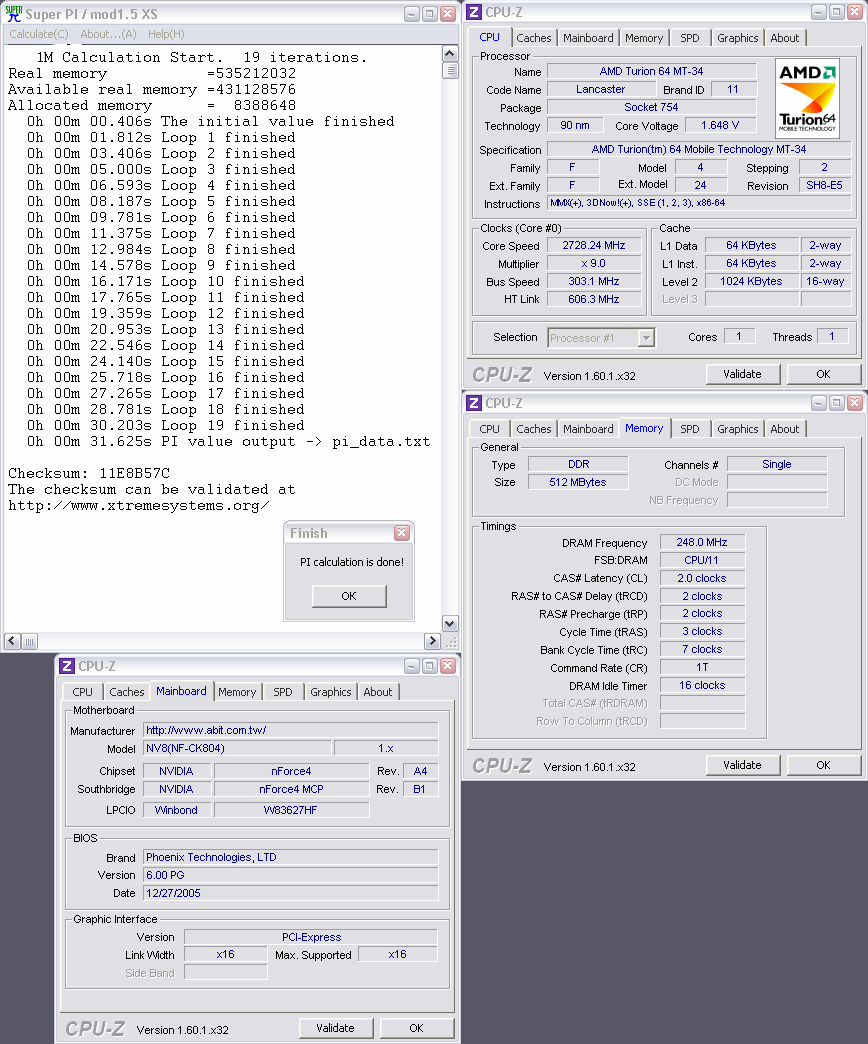Click the CPU-Z logo icon in Memory window title
This screenshot has width=868, height=1044.
click(474, 403)
